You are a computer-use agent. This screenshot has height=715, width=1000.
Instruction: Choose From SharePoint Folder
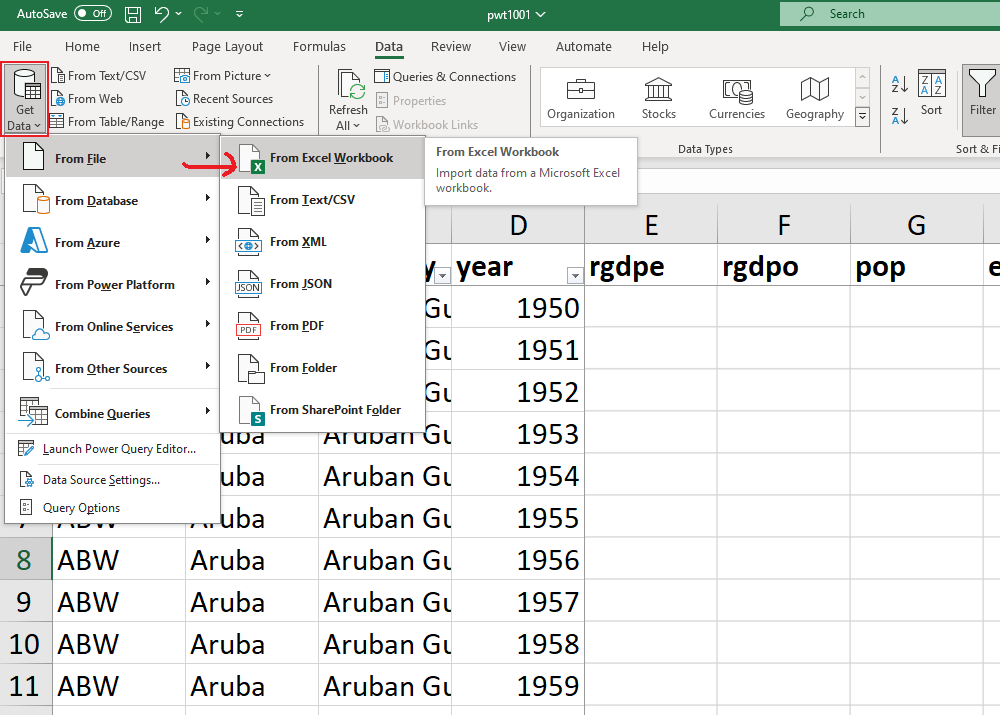pyautogui.click(x=335, y=410)
